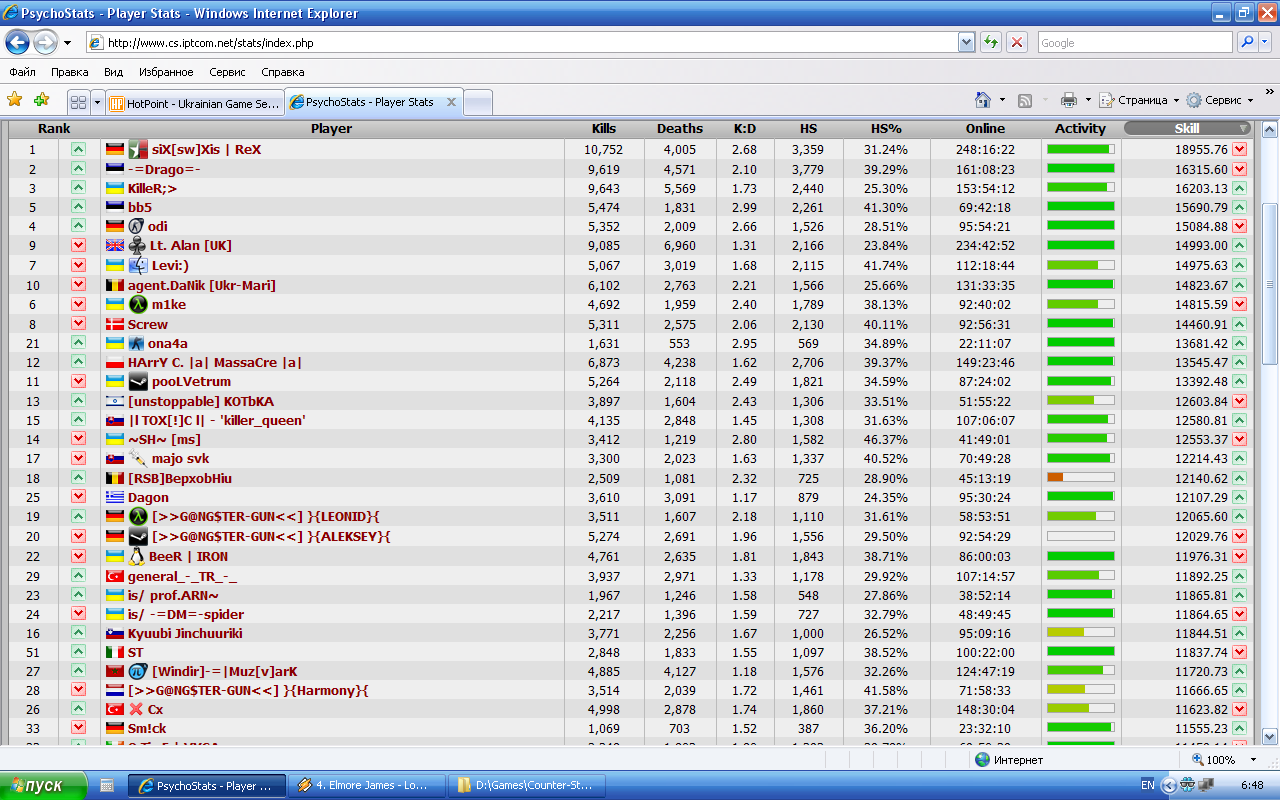1280x800 pixels.
Task: Open the Правка menu
Action: (70, 72)
